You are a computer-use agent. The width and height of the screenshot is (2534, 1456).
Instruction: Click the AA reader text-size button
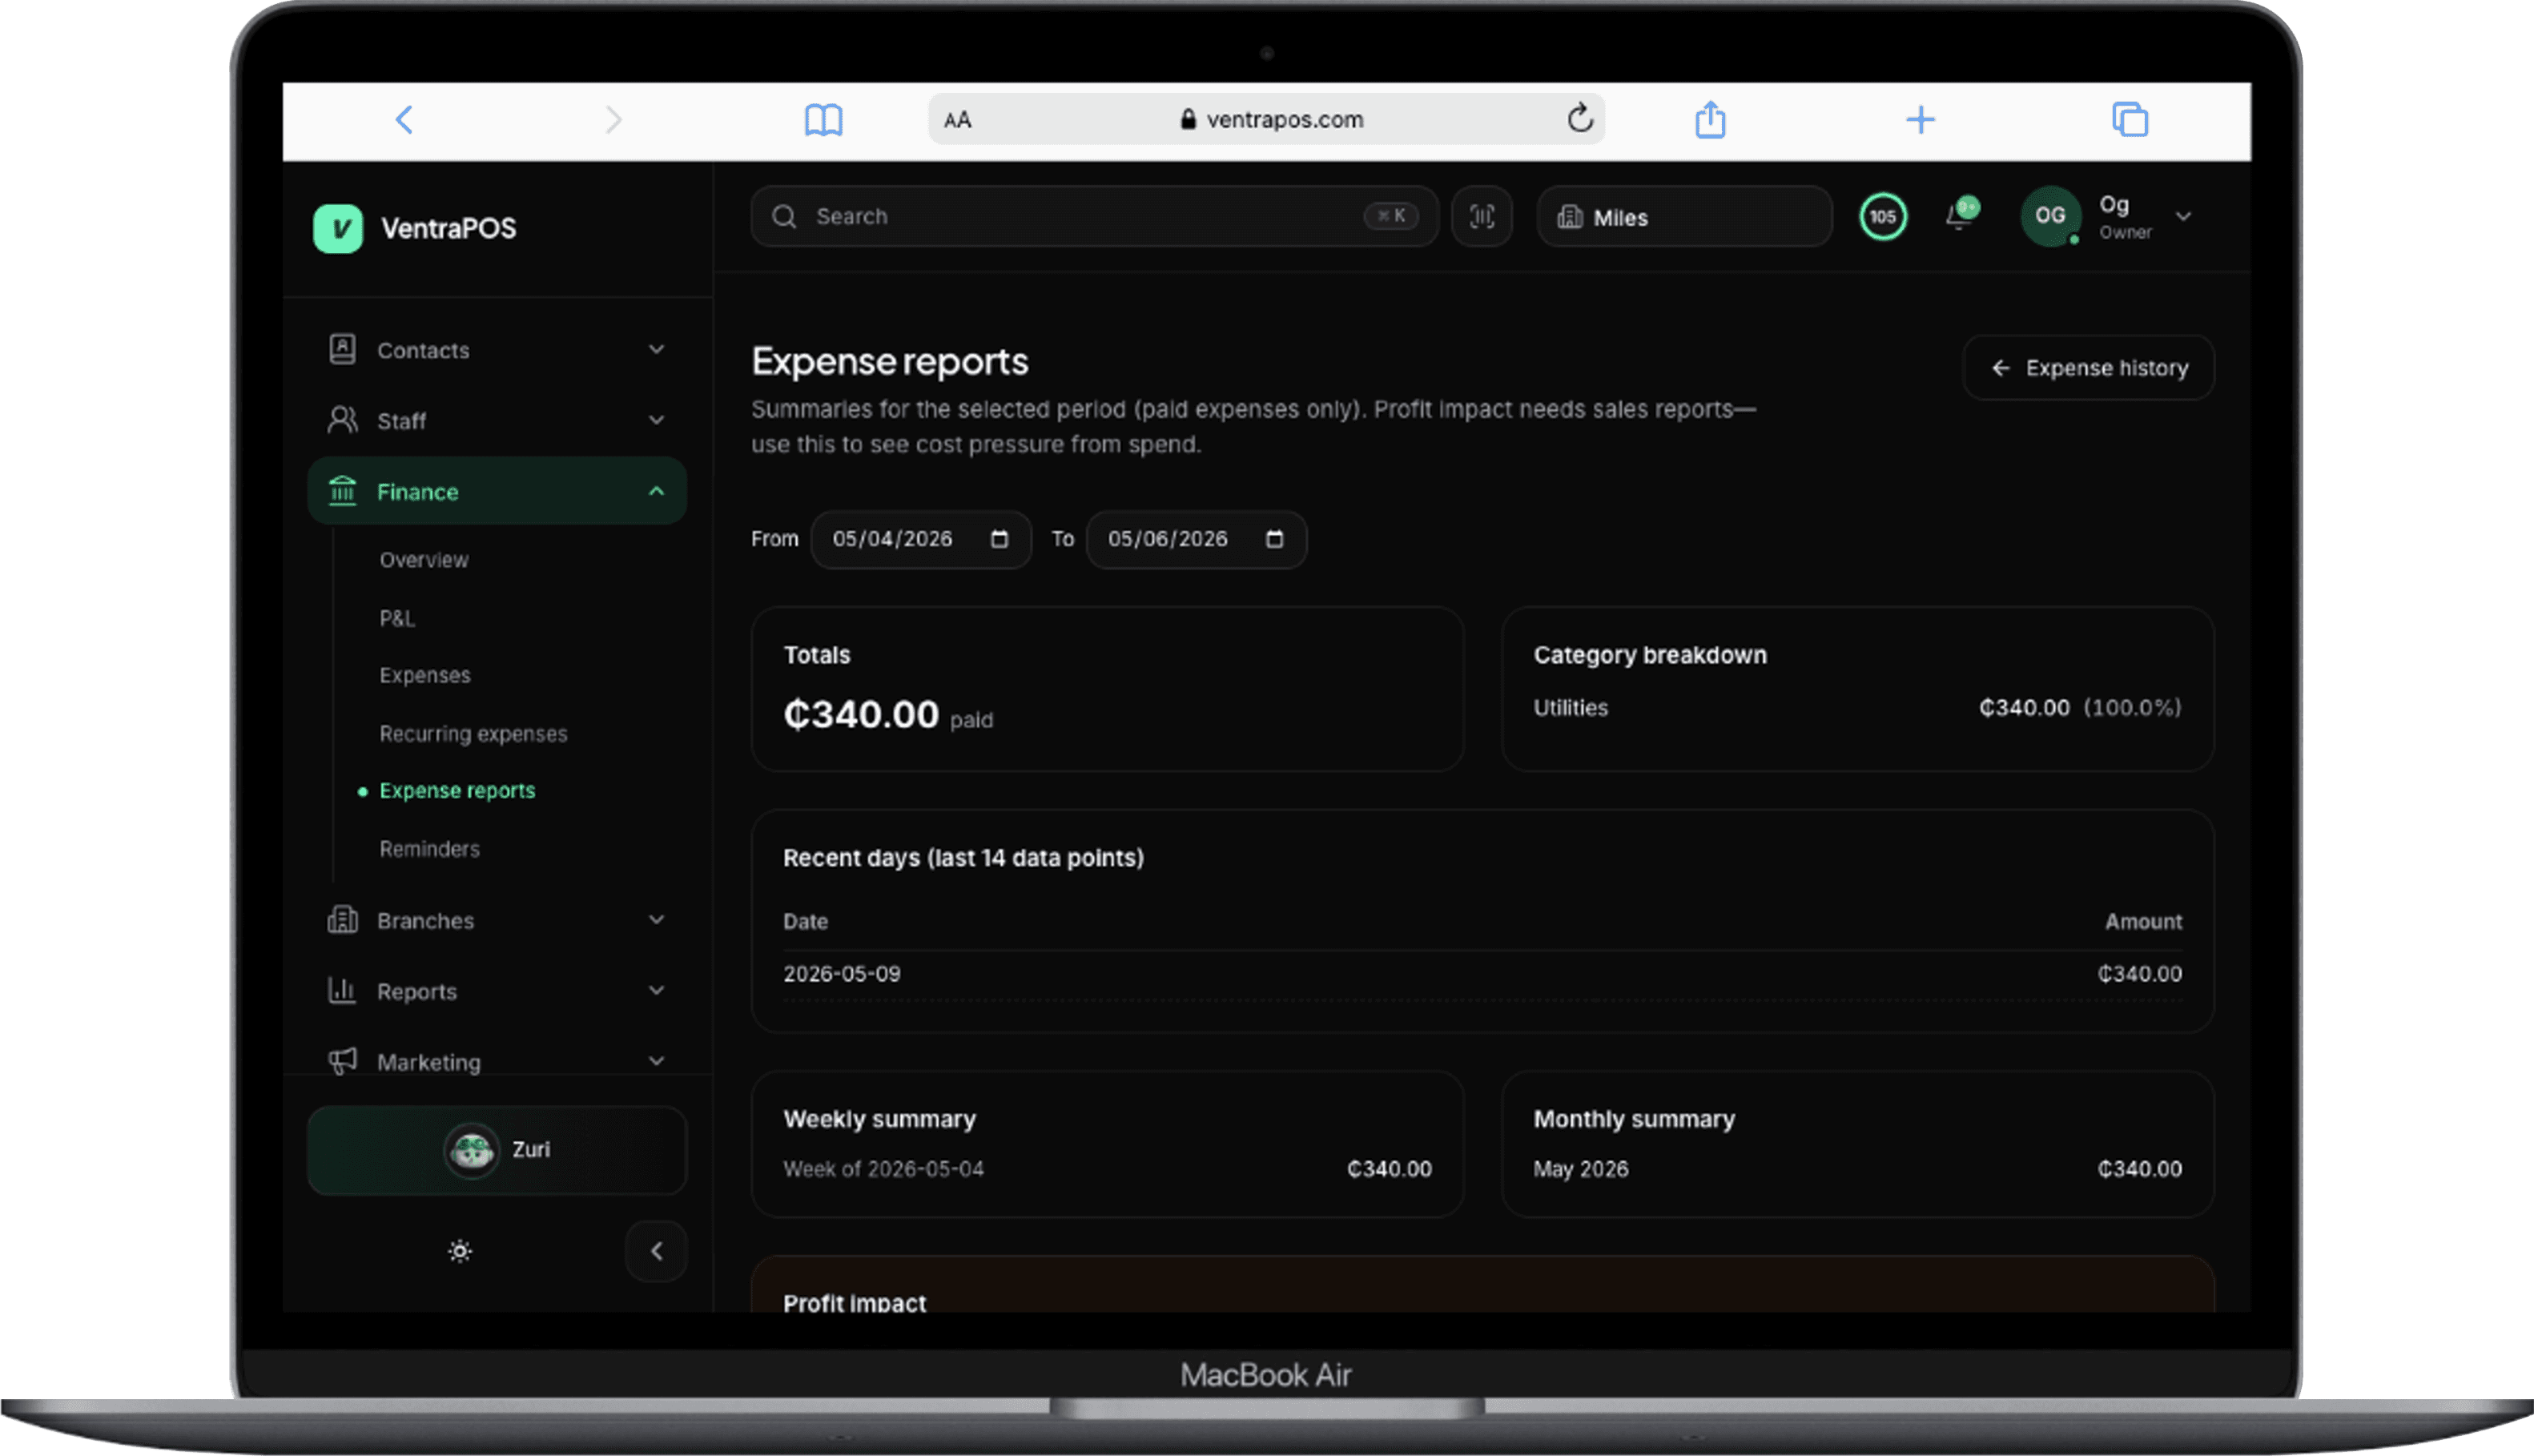pos(957,120)
